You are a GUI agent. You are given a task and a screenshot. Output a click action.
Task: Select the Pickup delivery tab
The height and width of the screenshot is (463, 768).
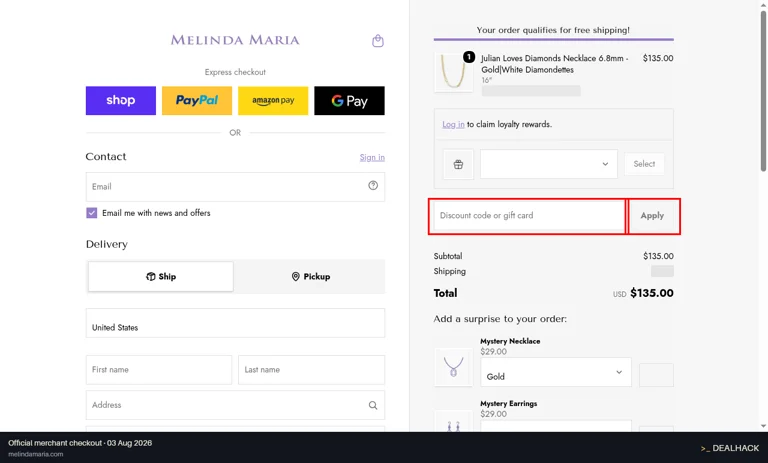pyautogui.click(x=311, y=276)
